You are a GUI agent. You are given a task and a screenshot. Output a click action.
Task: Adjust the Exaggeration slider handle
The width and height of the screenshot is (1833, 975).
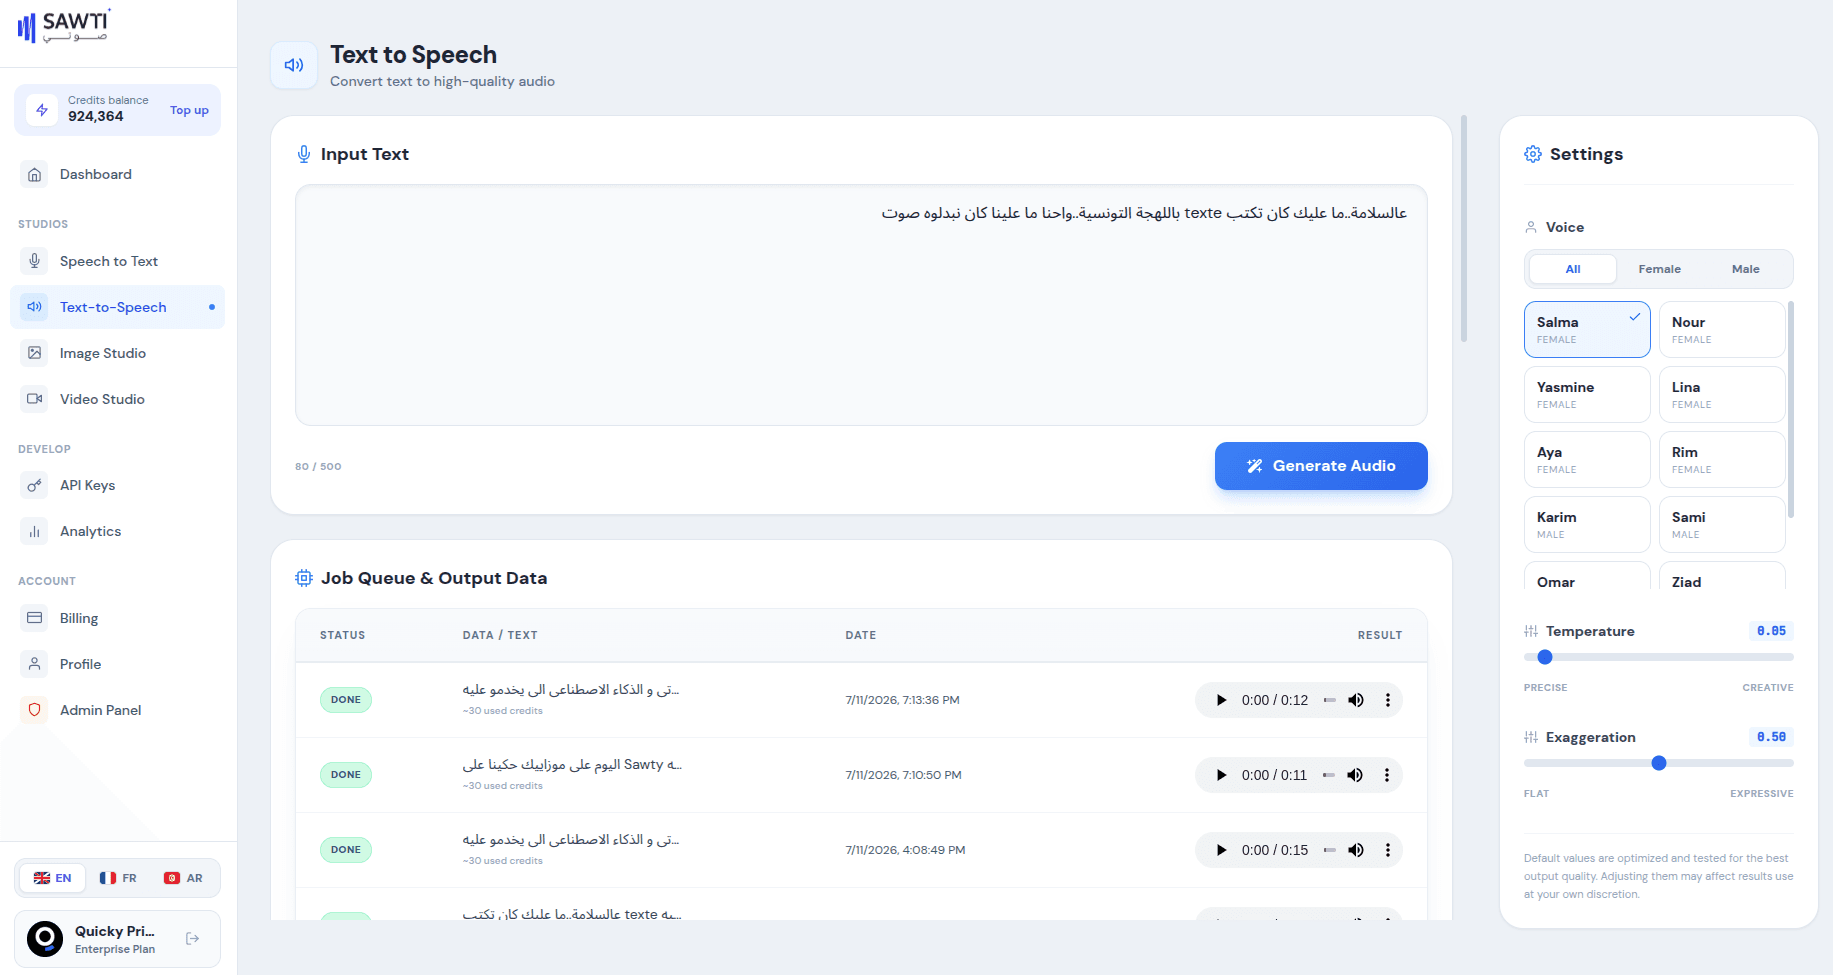(x=1659, y=763)
